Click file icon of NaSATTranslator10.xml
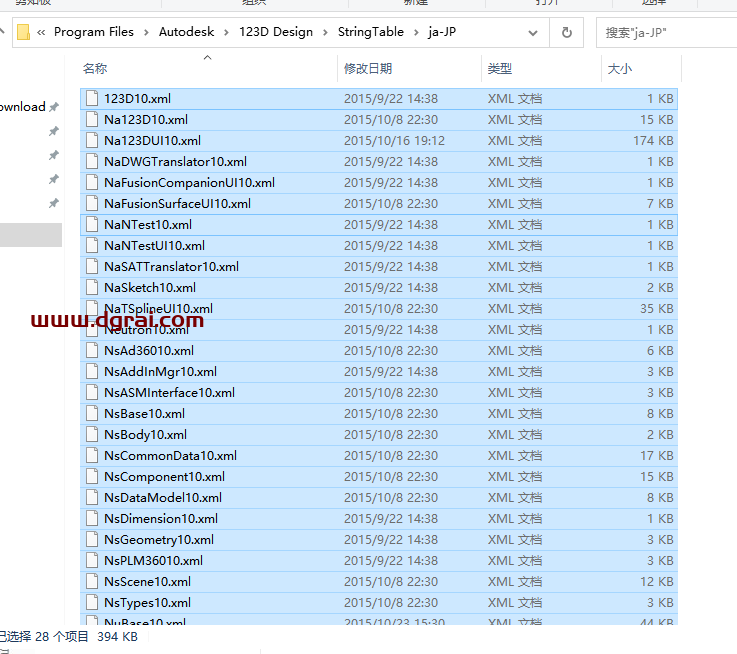Image resolution: width=737 pixels, height=654 pixels. 92,267
